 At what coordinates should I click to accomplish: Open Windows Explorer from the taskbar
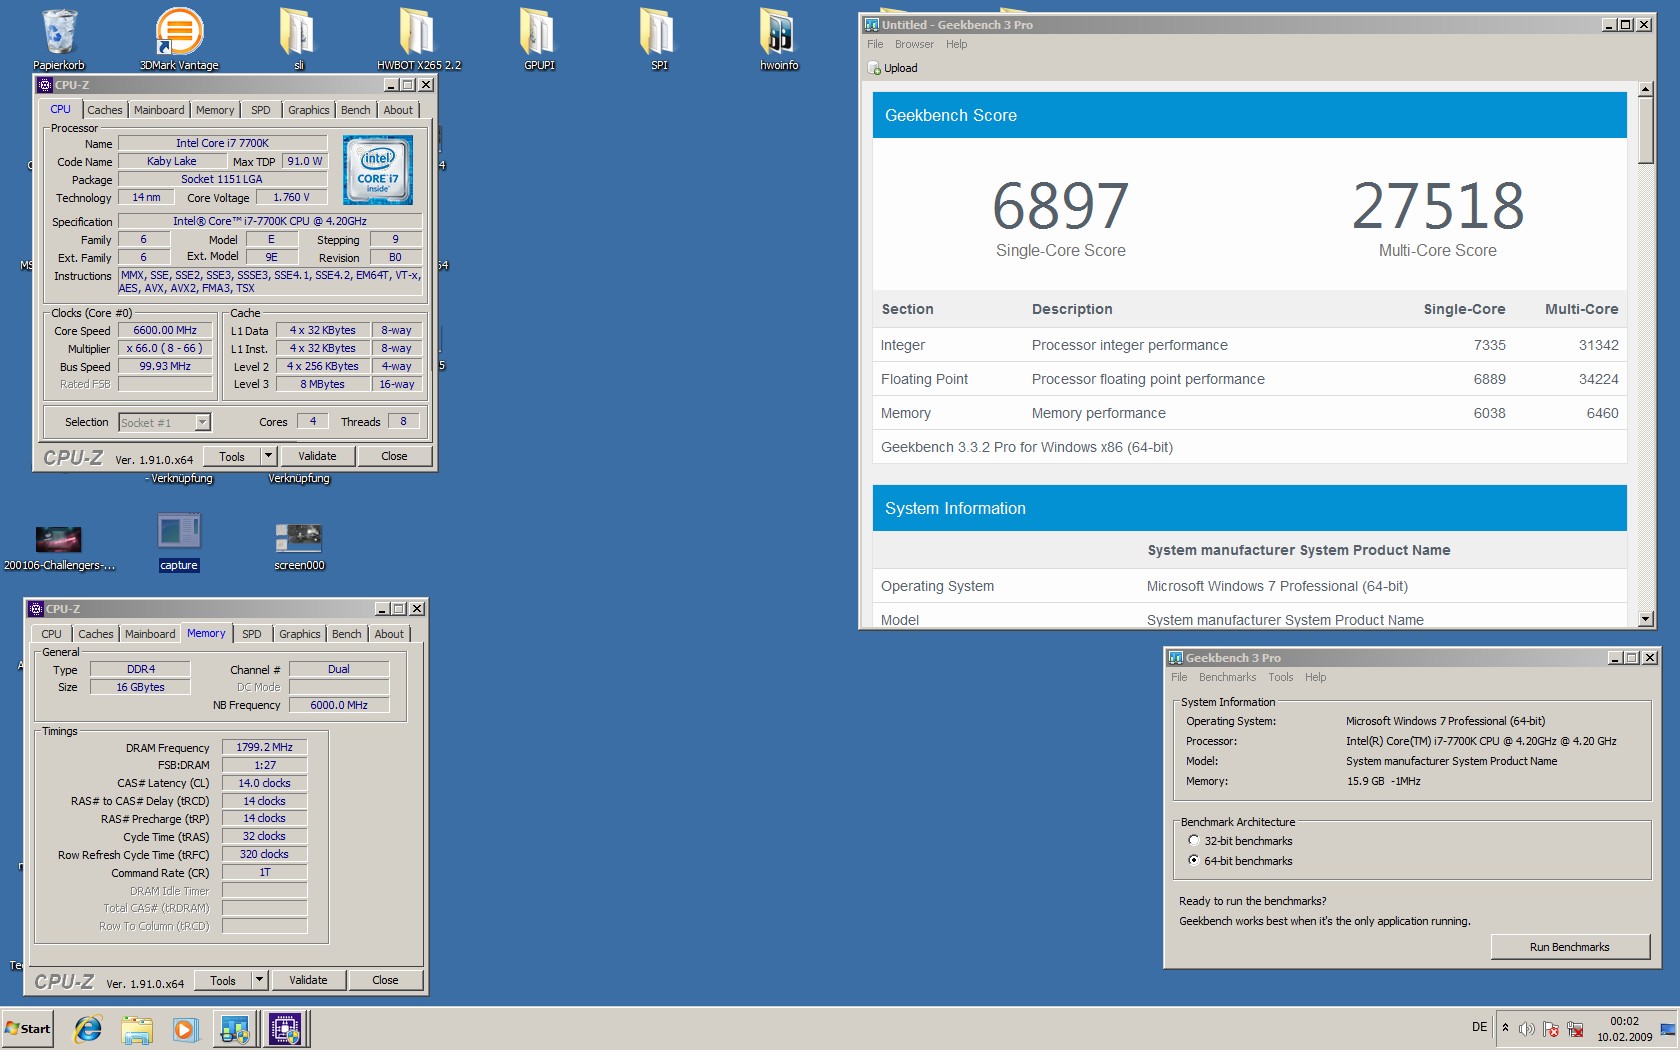click(137, 1029)
